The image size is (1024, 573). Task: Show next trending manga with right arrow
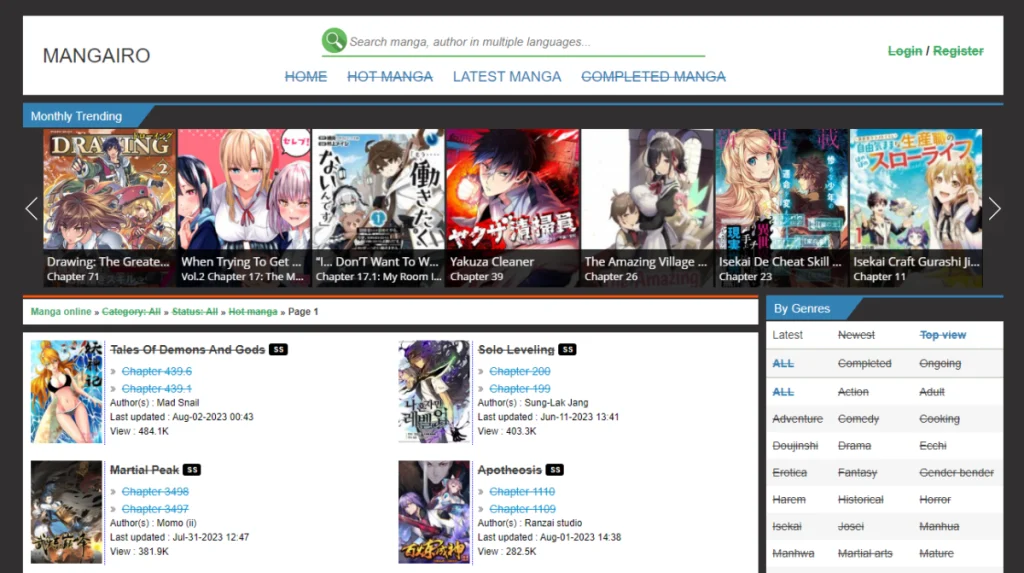click(994, 208)
